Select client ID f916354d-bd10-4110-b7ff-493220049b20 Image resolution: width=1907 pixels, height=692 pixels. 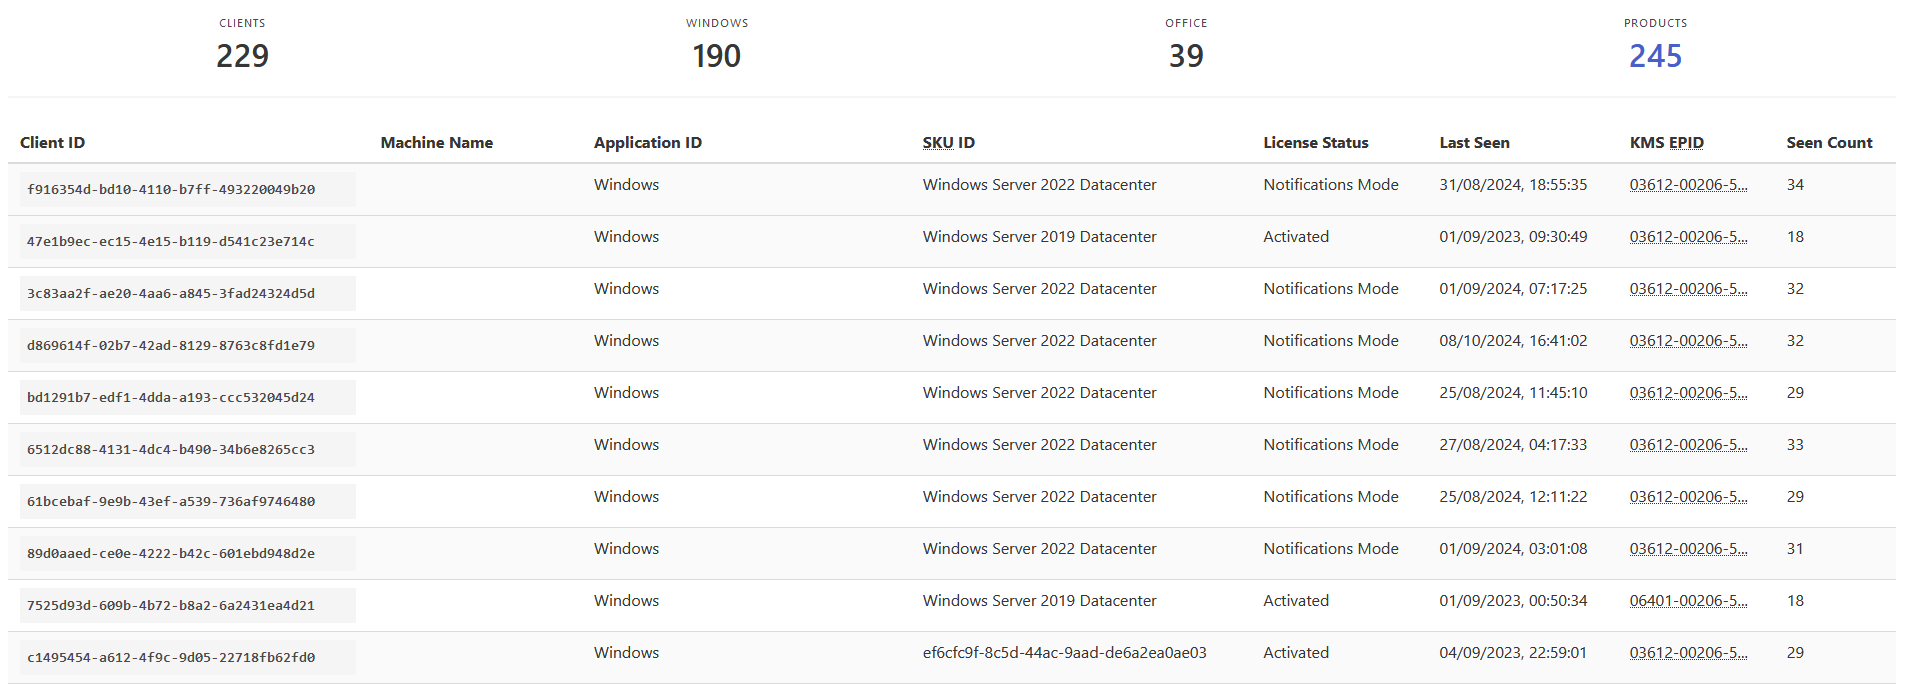tap(171, 190)
